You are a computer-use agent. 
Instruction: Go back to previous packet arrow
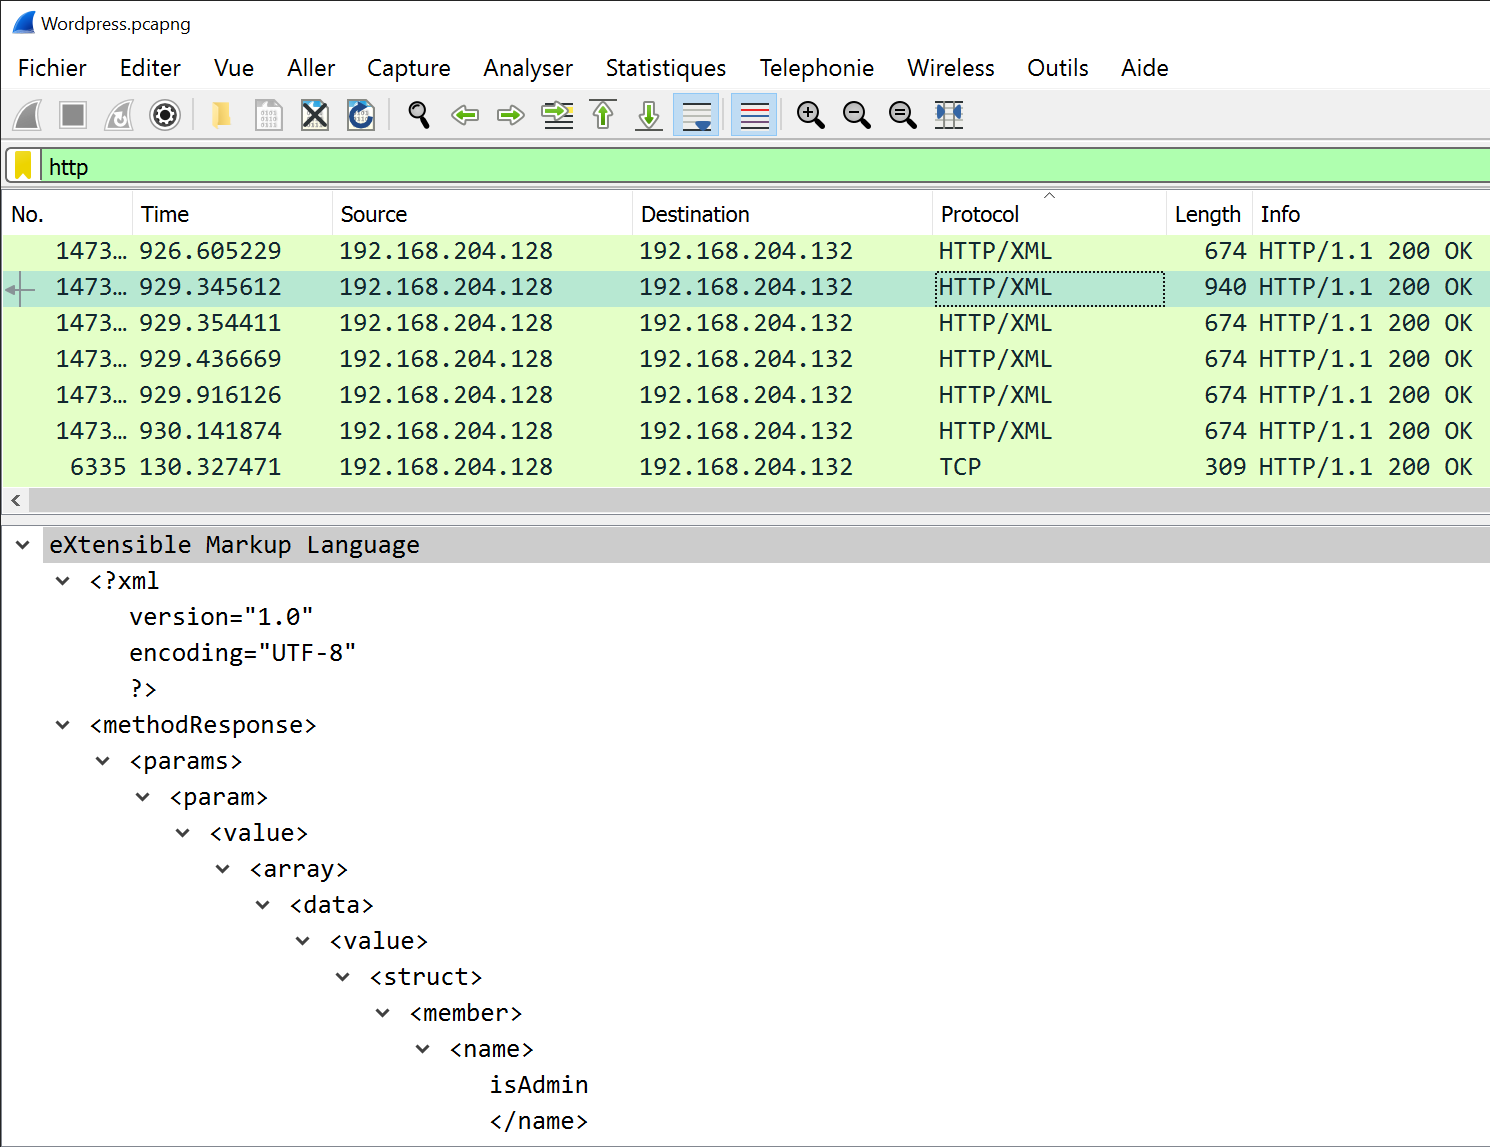[465, 115]
